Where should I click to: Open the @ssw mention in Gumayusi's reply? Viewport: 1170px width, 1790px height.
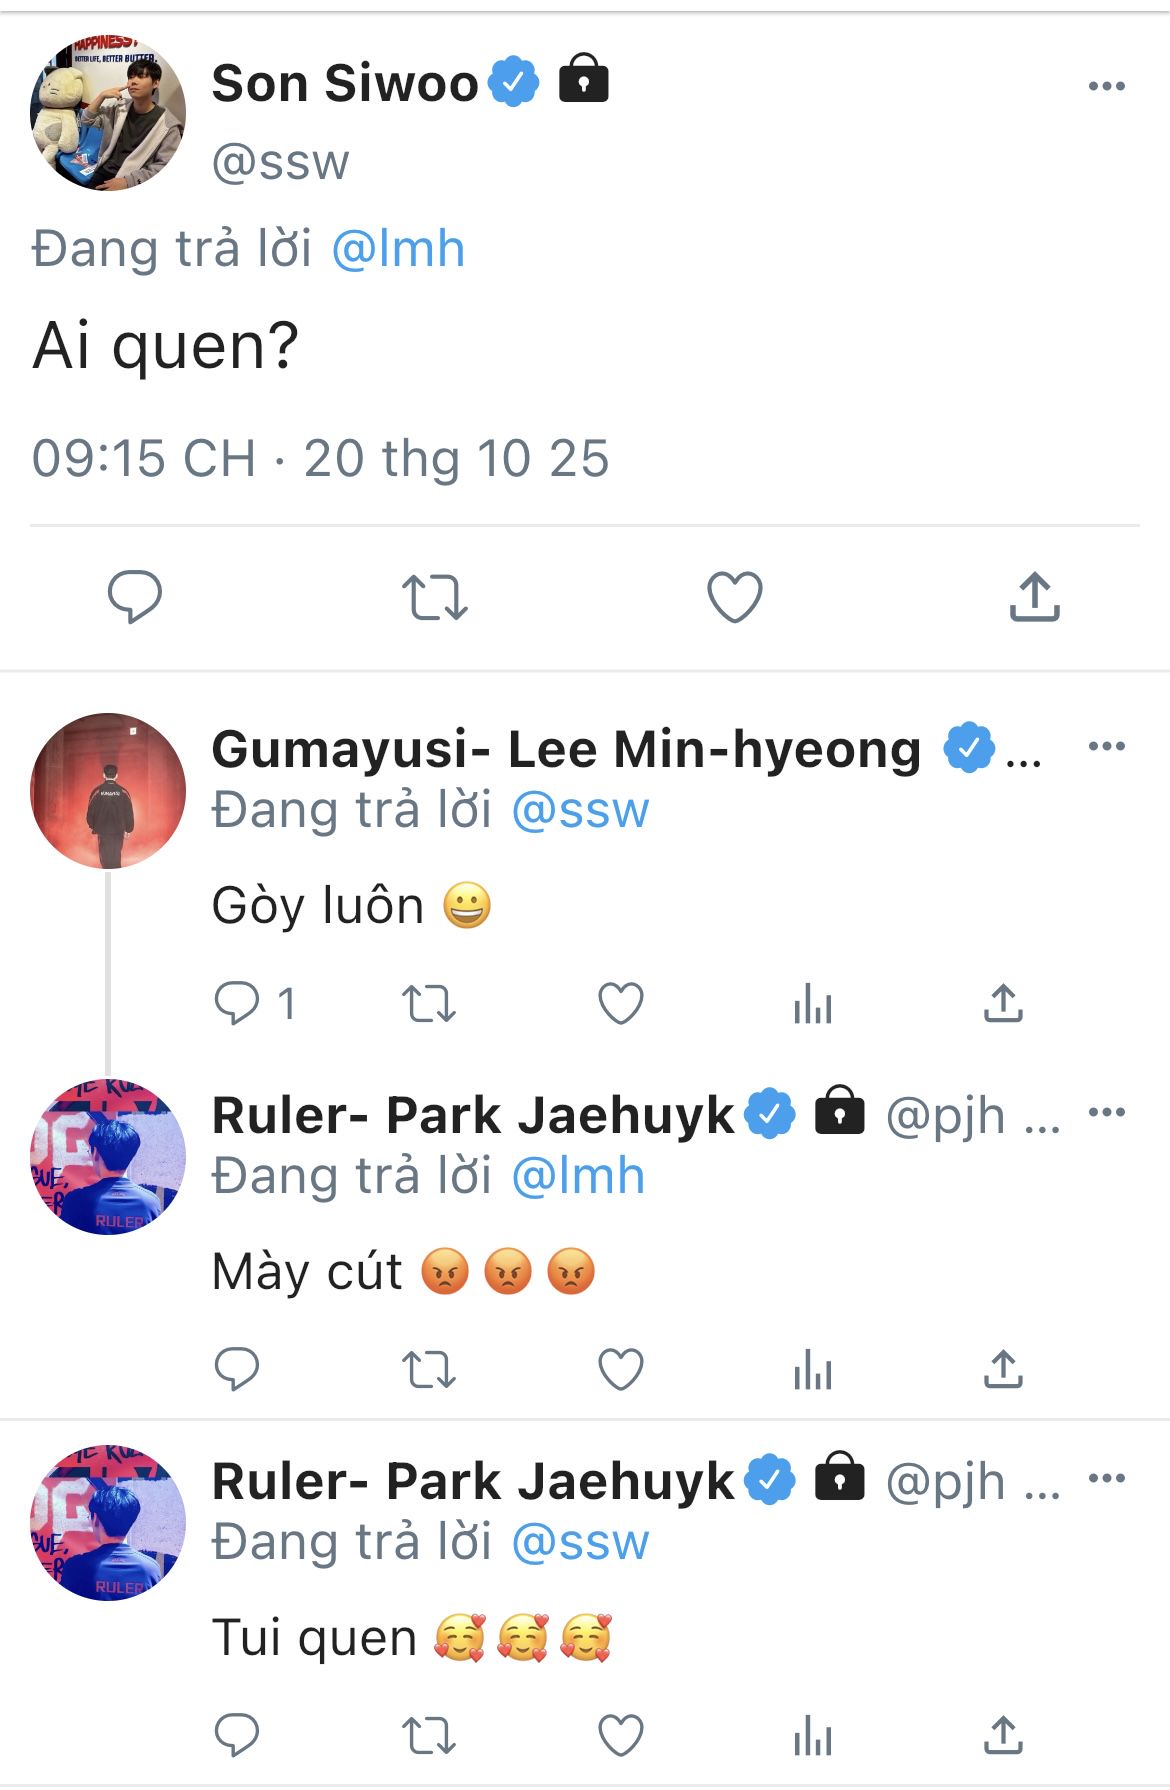point(580,810)
